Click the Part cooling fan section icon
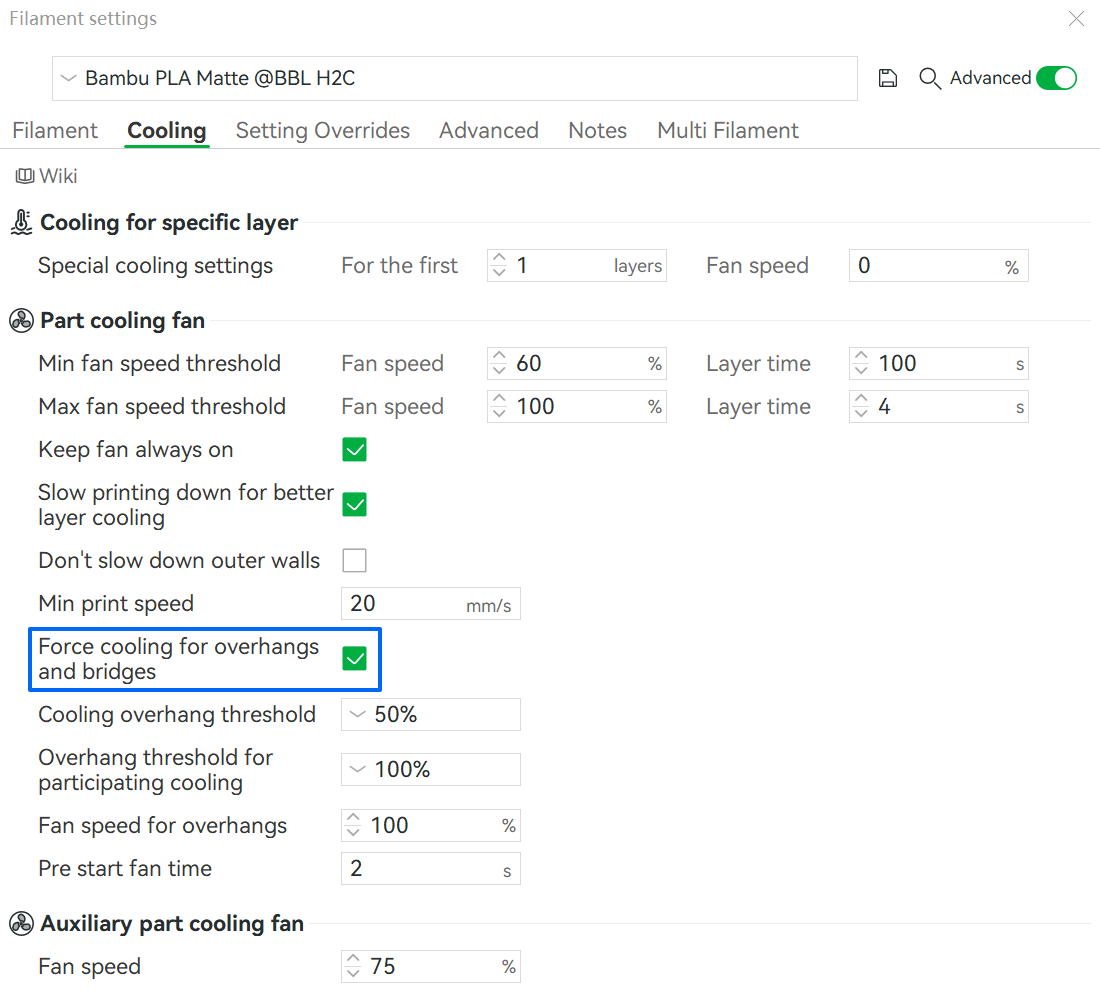This screenshot has width=1100, height=1002. coord(22,321)
